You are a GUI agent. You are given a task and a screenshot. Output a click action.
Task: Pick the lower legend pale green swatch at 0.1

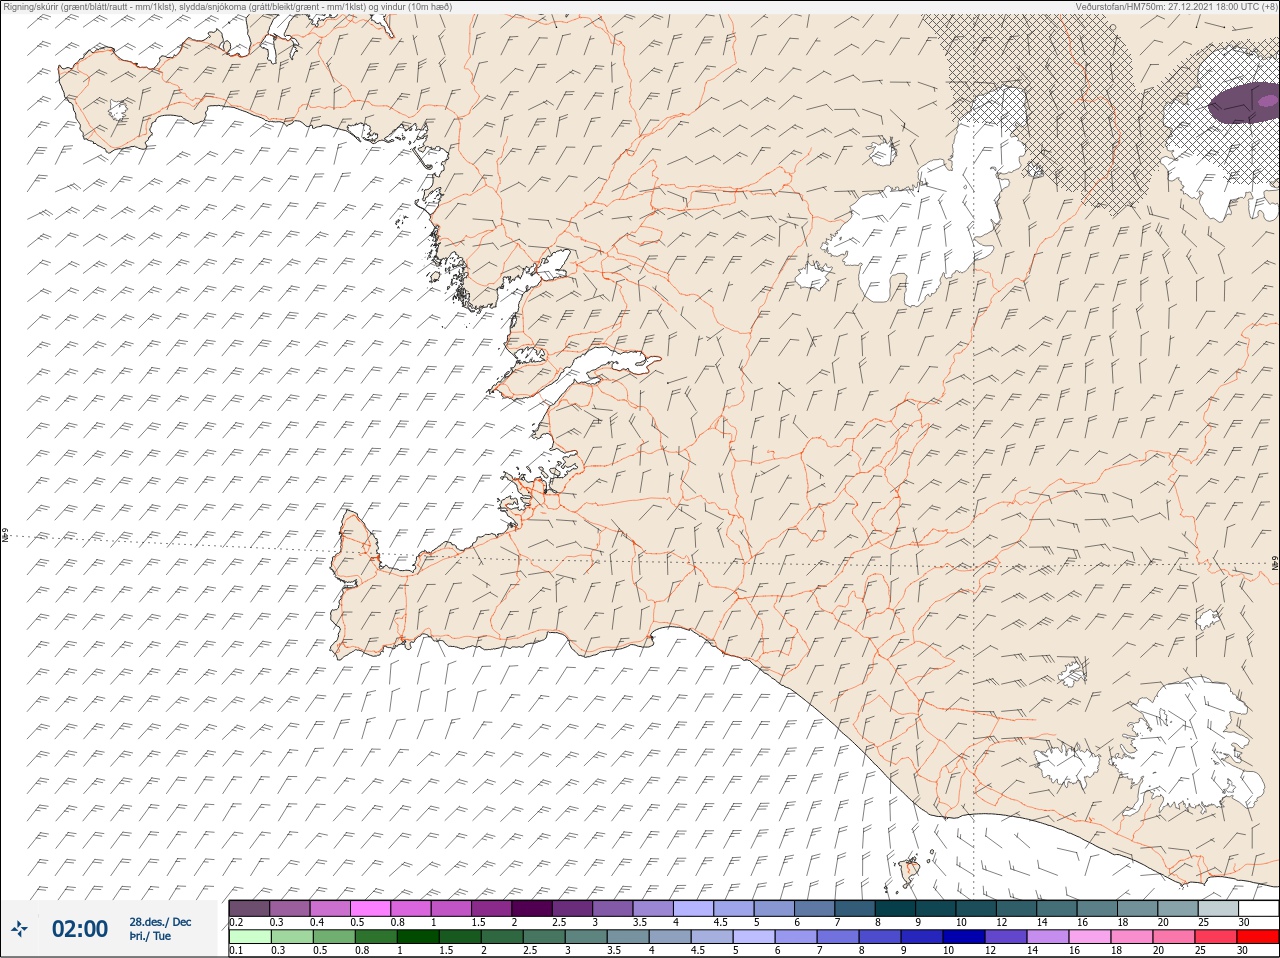(x=249, y=937)
